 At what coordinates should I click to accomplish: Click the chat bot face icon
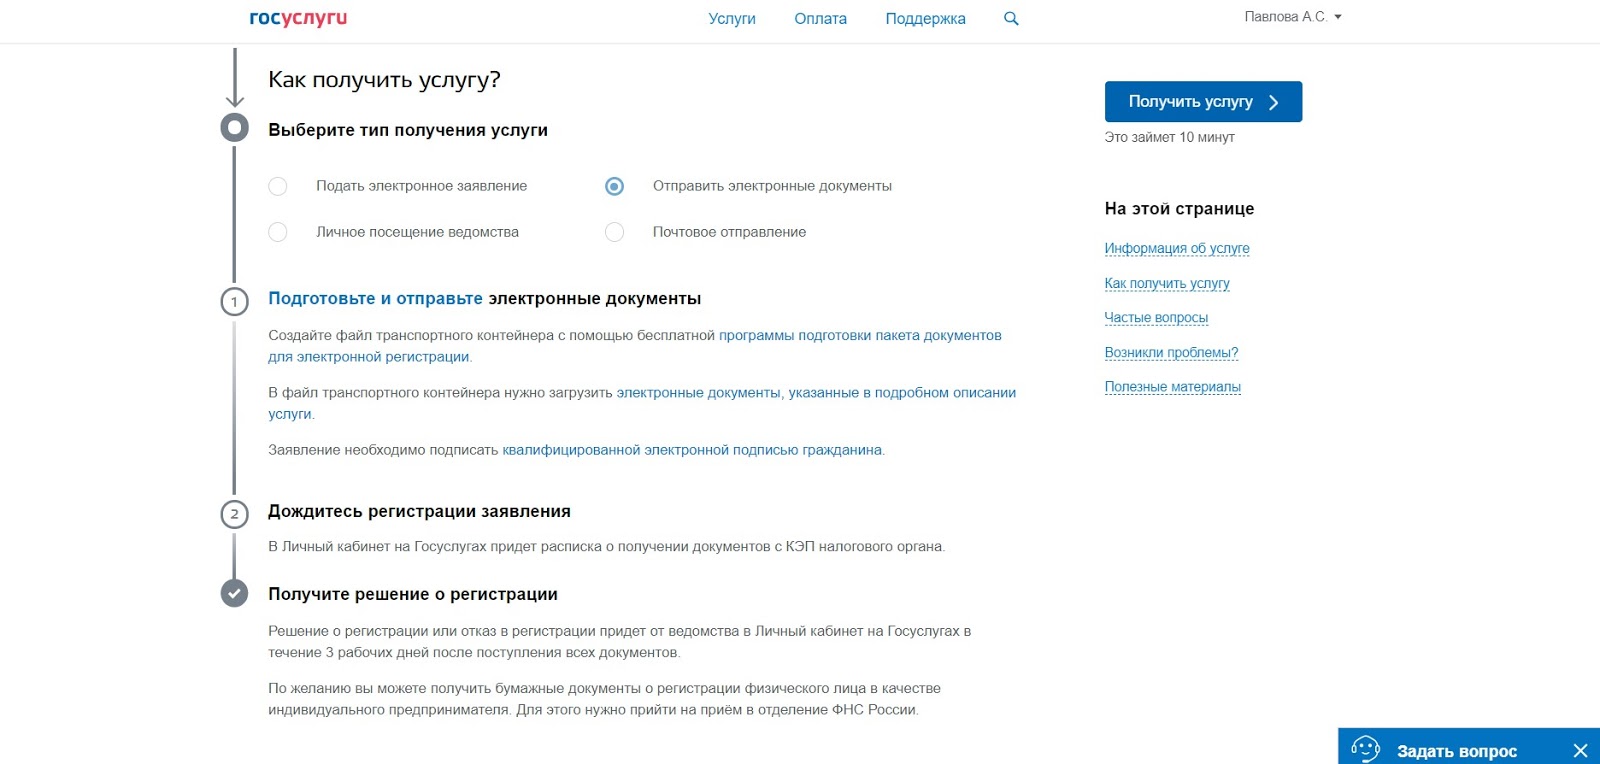(x=1365, y=748)
